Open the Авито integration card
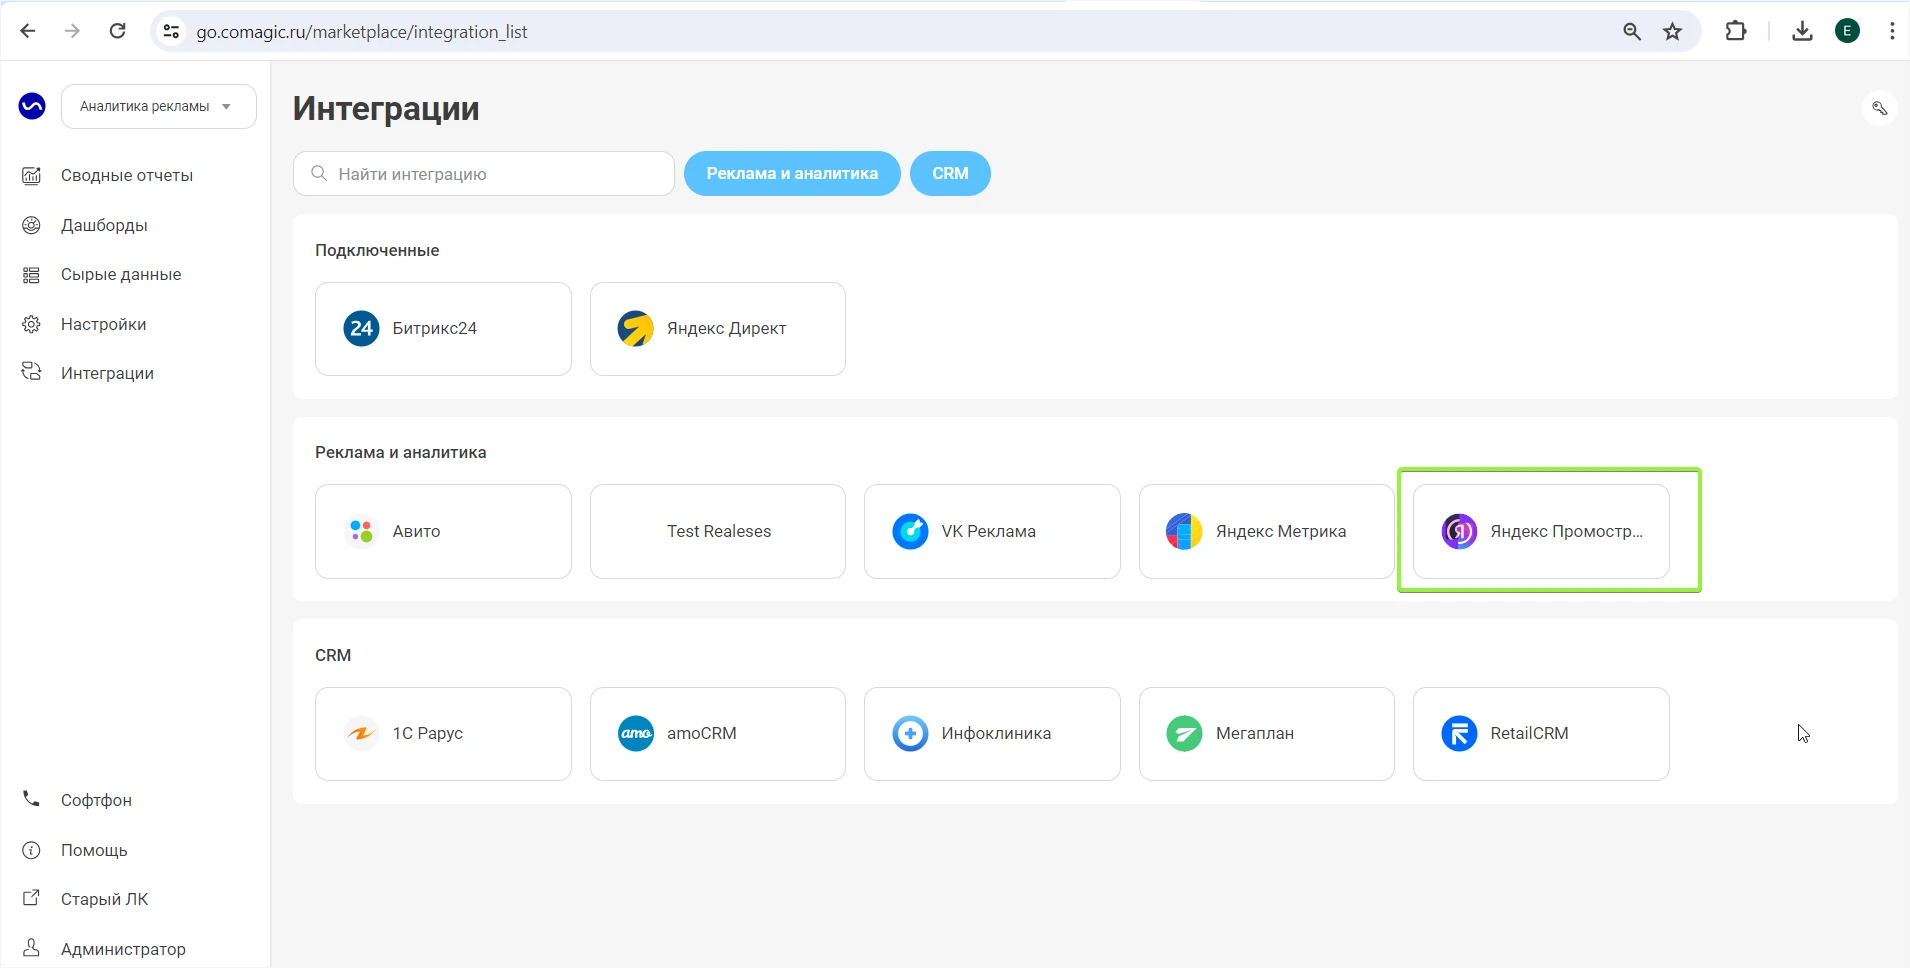 pos(443,532)
